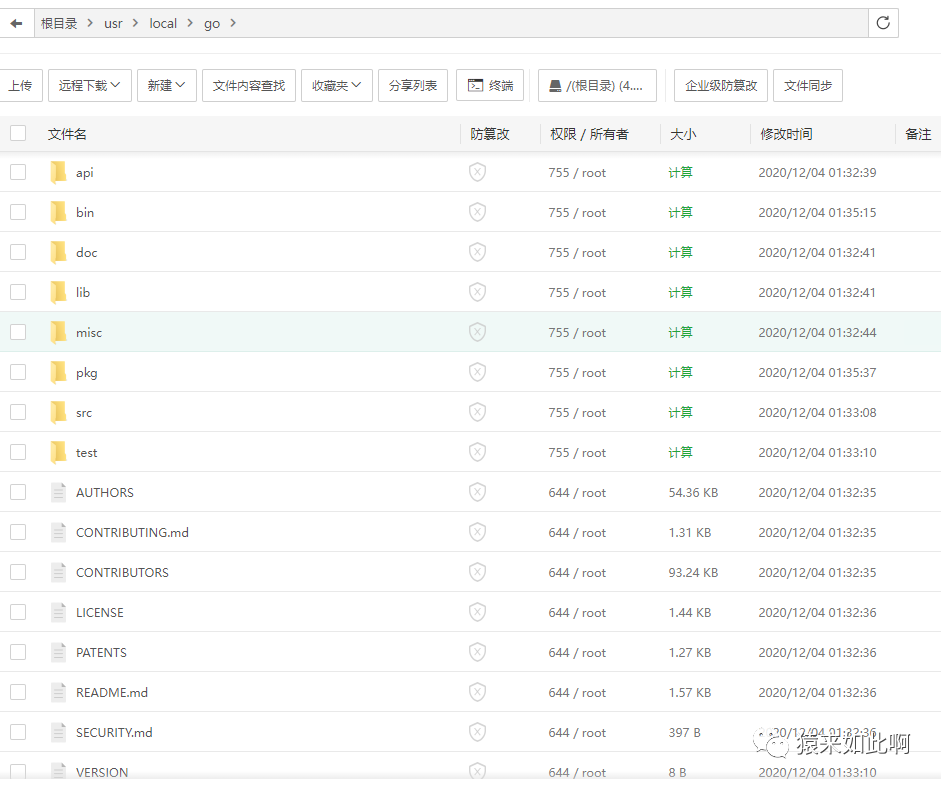
Task: Open the README.md file name
Action: coord(112,693)
